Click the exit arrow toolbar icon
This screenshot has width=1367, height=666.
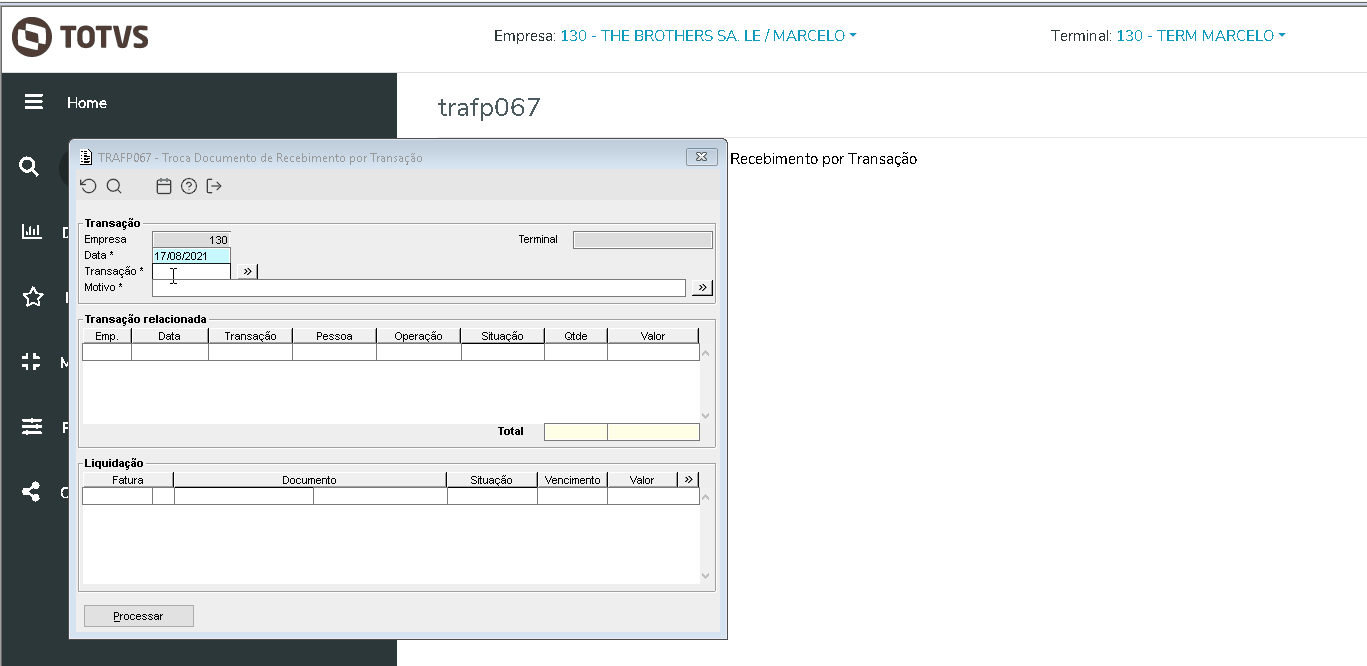[x=214, y=186]
